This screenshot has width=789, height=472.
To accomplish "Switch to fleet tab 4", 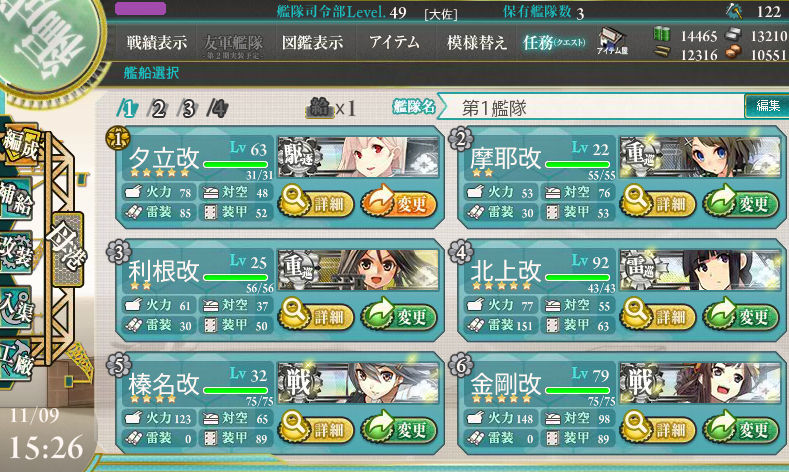I will click(x=217, y=108).
